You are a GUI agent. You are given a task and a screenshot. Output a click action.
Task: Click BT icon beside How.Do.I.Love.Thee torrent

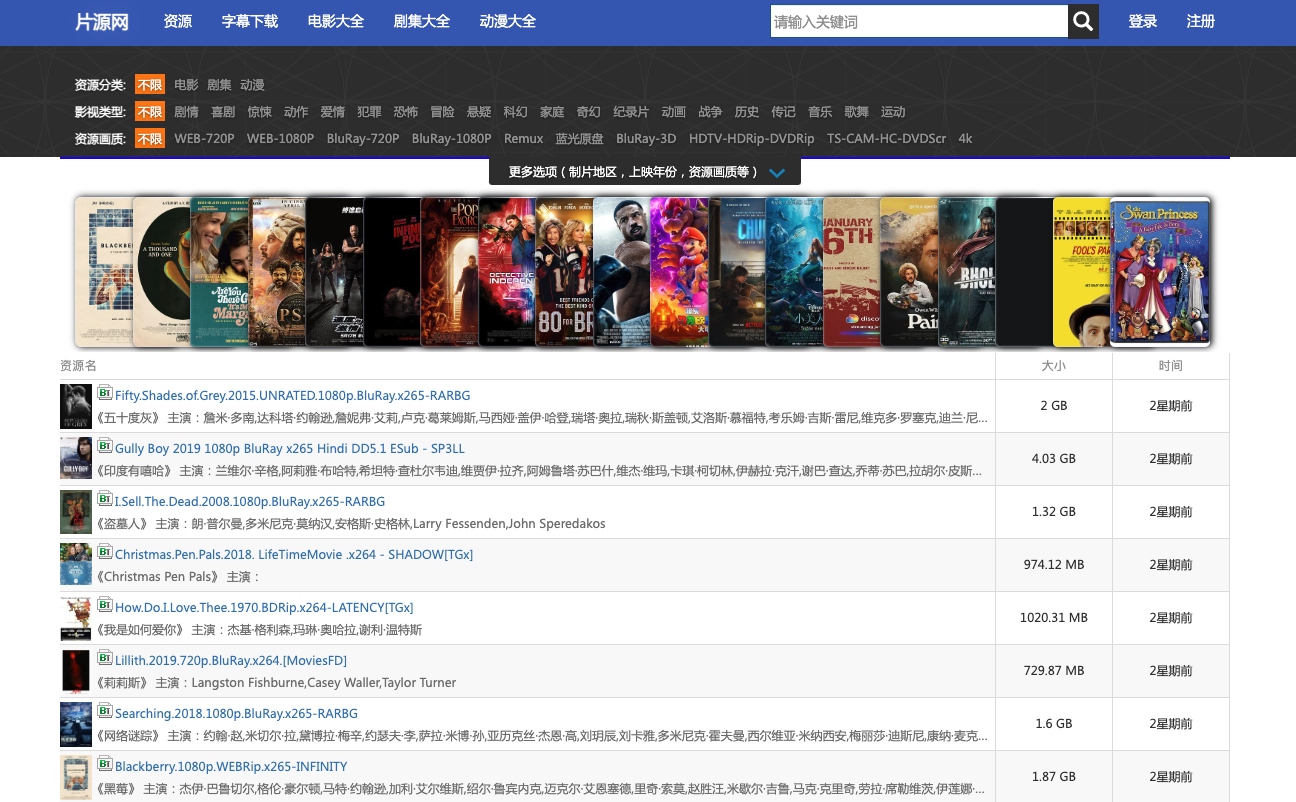tap(104, 604)
